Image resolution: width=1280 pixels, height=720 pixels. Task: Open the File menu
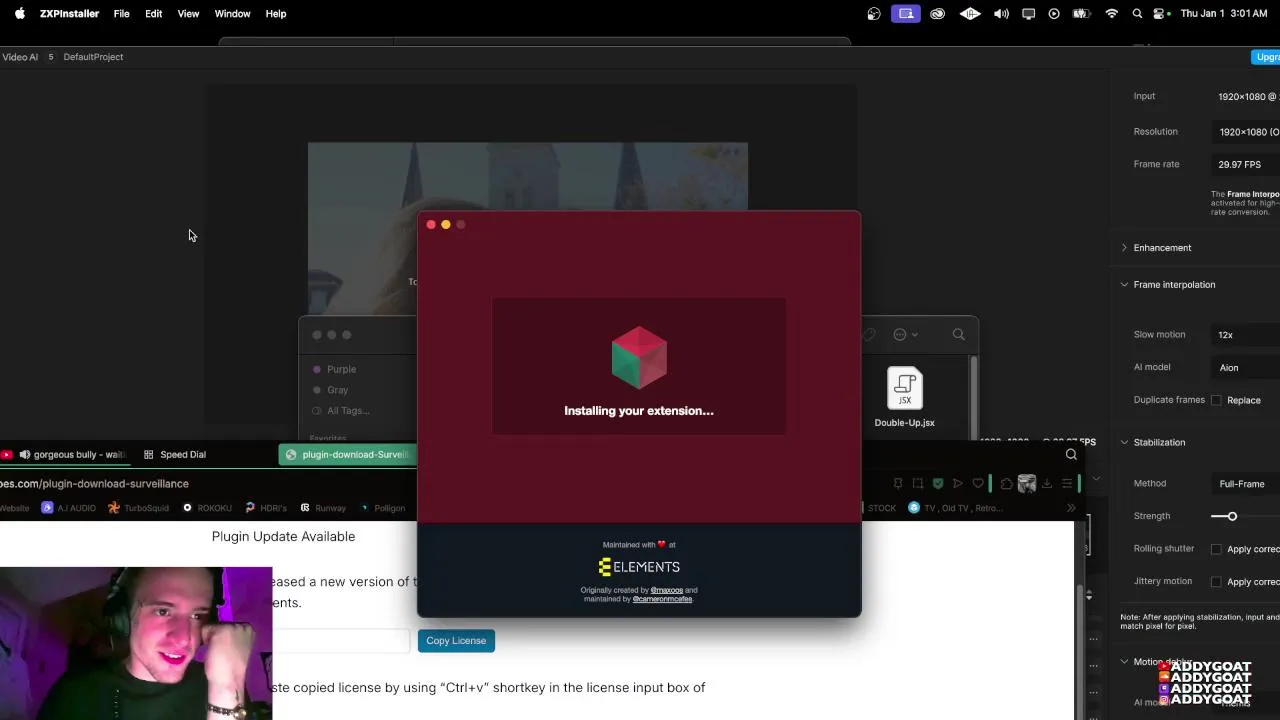[x=121, y=14]
